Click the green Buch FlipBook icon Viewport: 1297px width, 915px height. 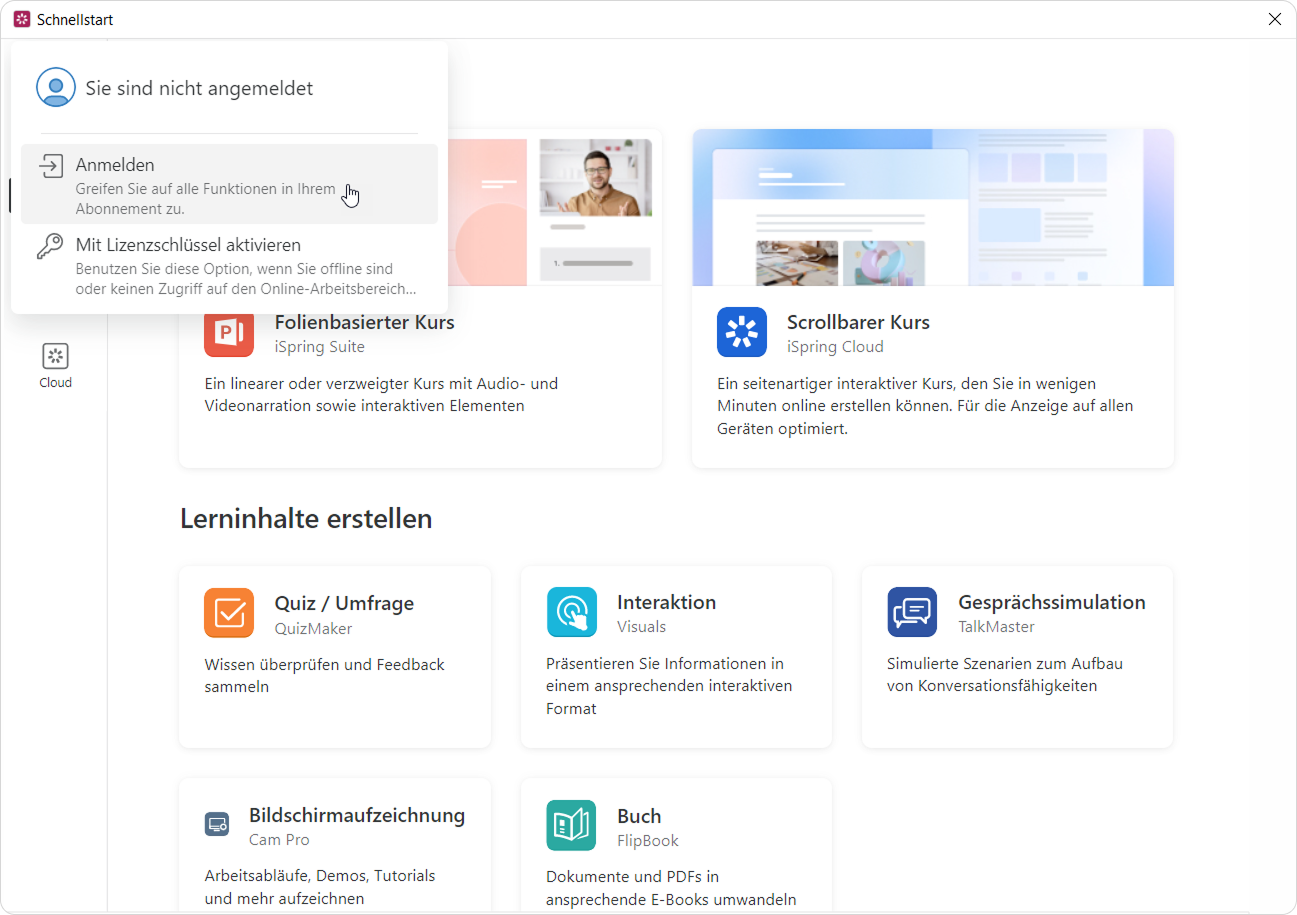[x=572, y=825]
